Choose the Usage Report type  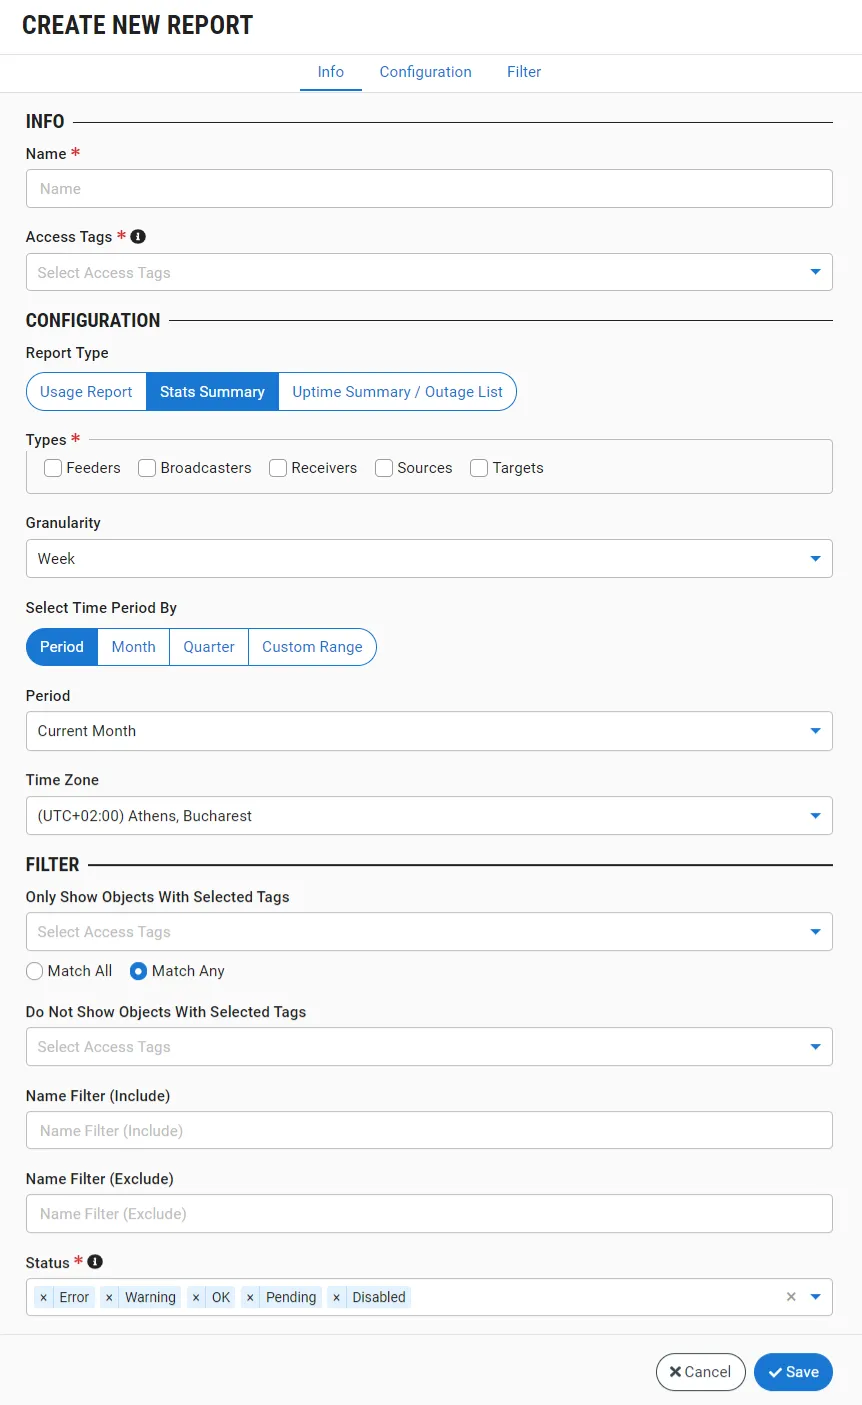[86, 392]
